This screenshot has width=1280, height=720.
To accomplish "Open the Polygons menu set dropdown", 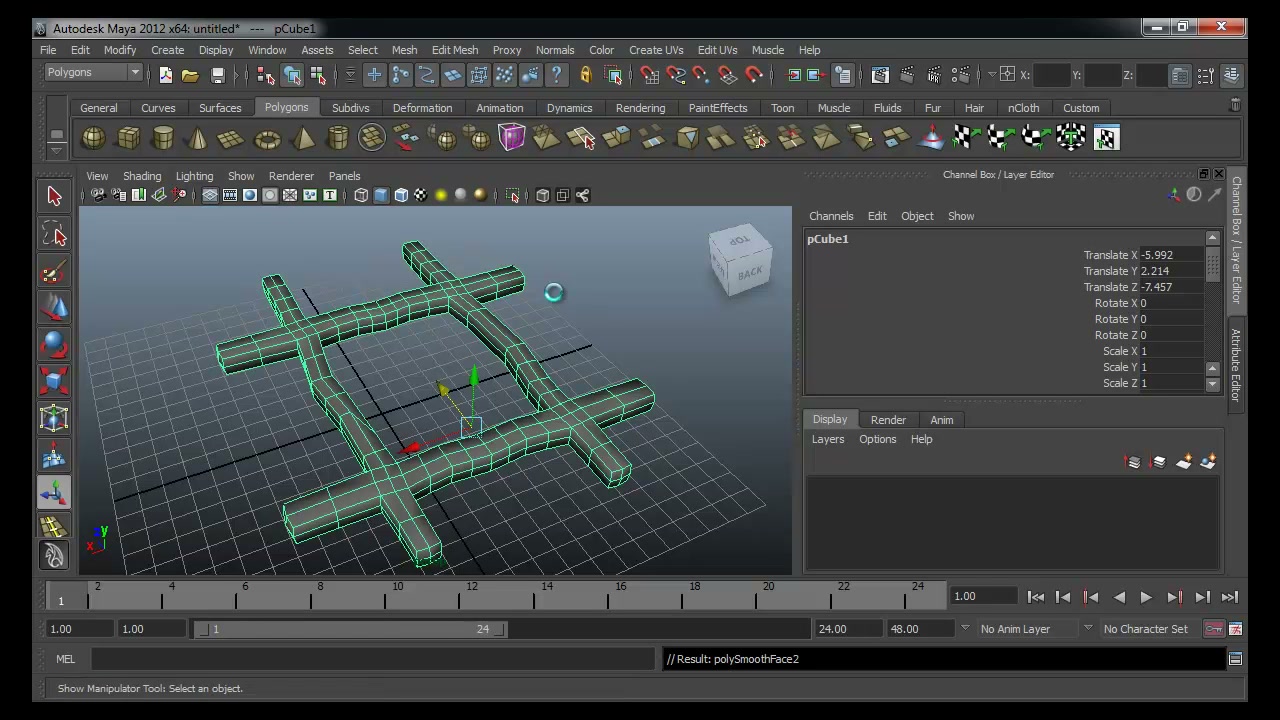I will pyautogui.click(x=94, y=72).
